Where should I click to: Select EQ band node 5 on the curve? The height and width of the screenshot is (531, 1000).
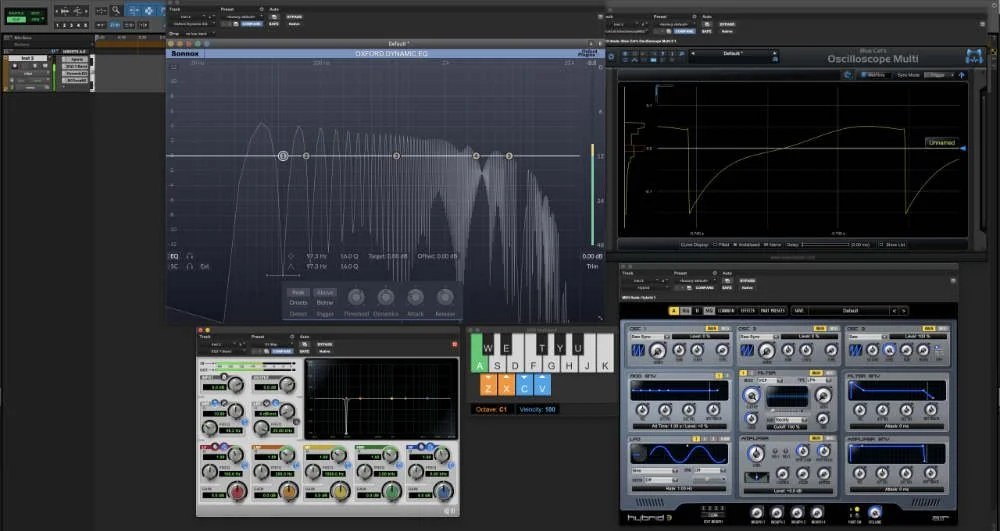tap(509, 156)
